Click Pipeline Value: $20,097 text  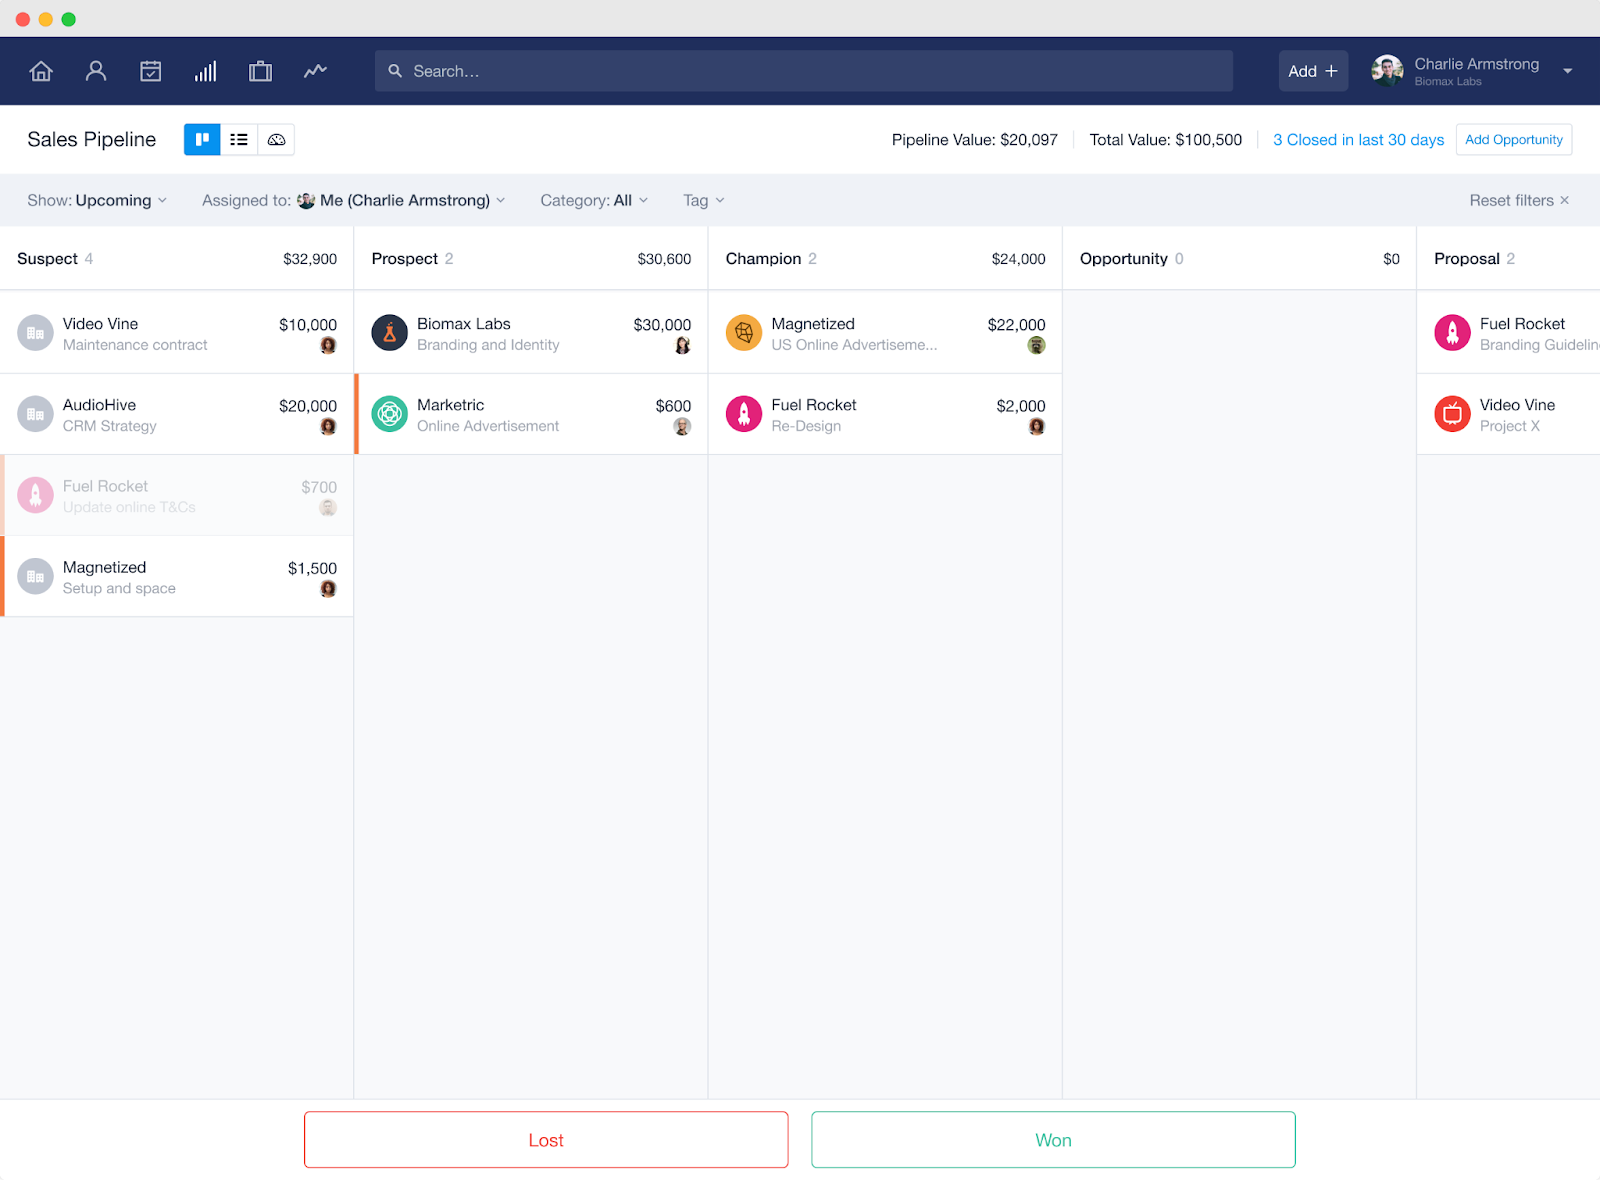click(x=974, y=140)
